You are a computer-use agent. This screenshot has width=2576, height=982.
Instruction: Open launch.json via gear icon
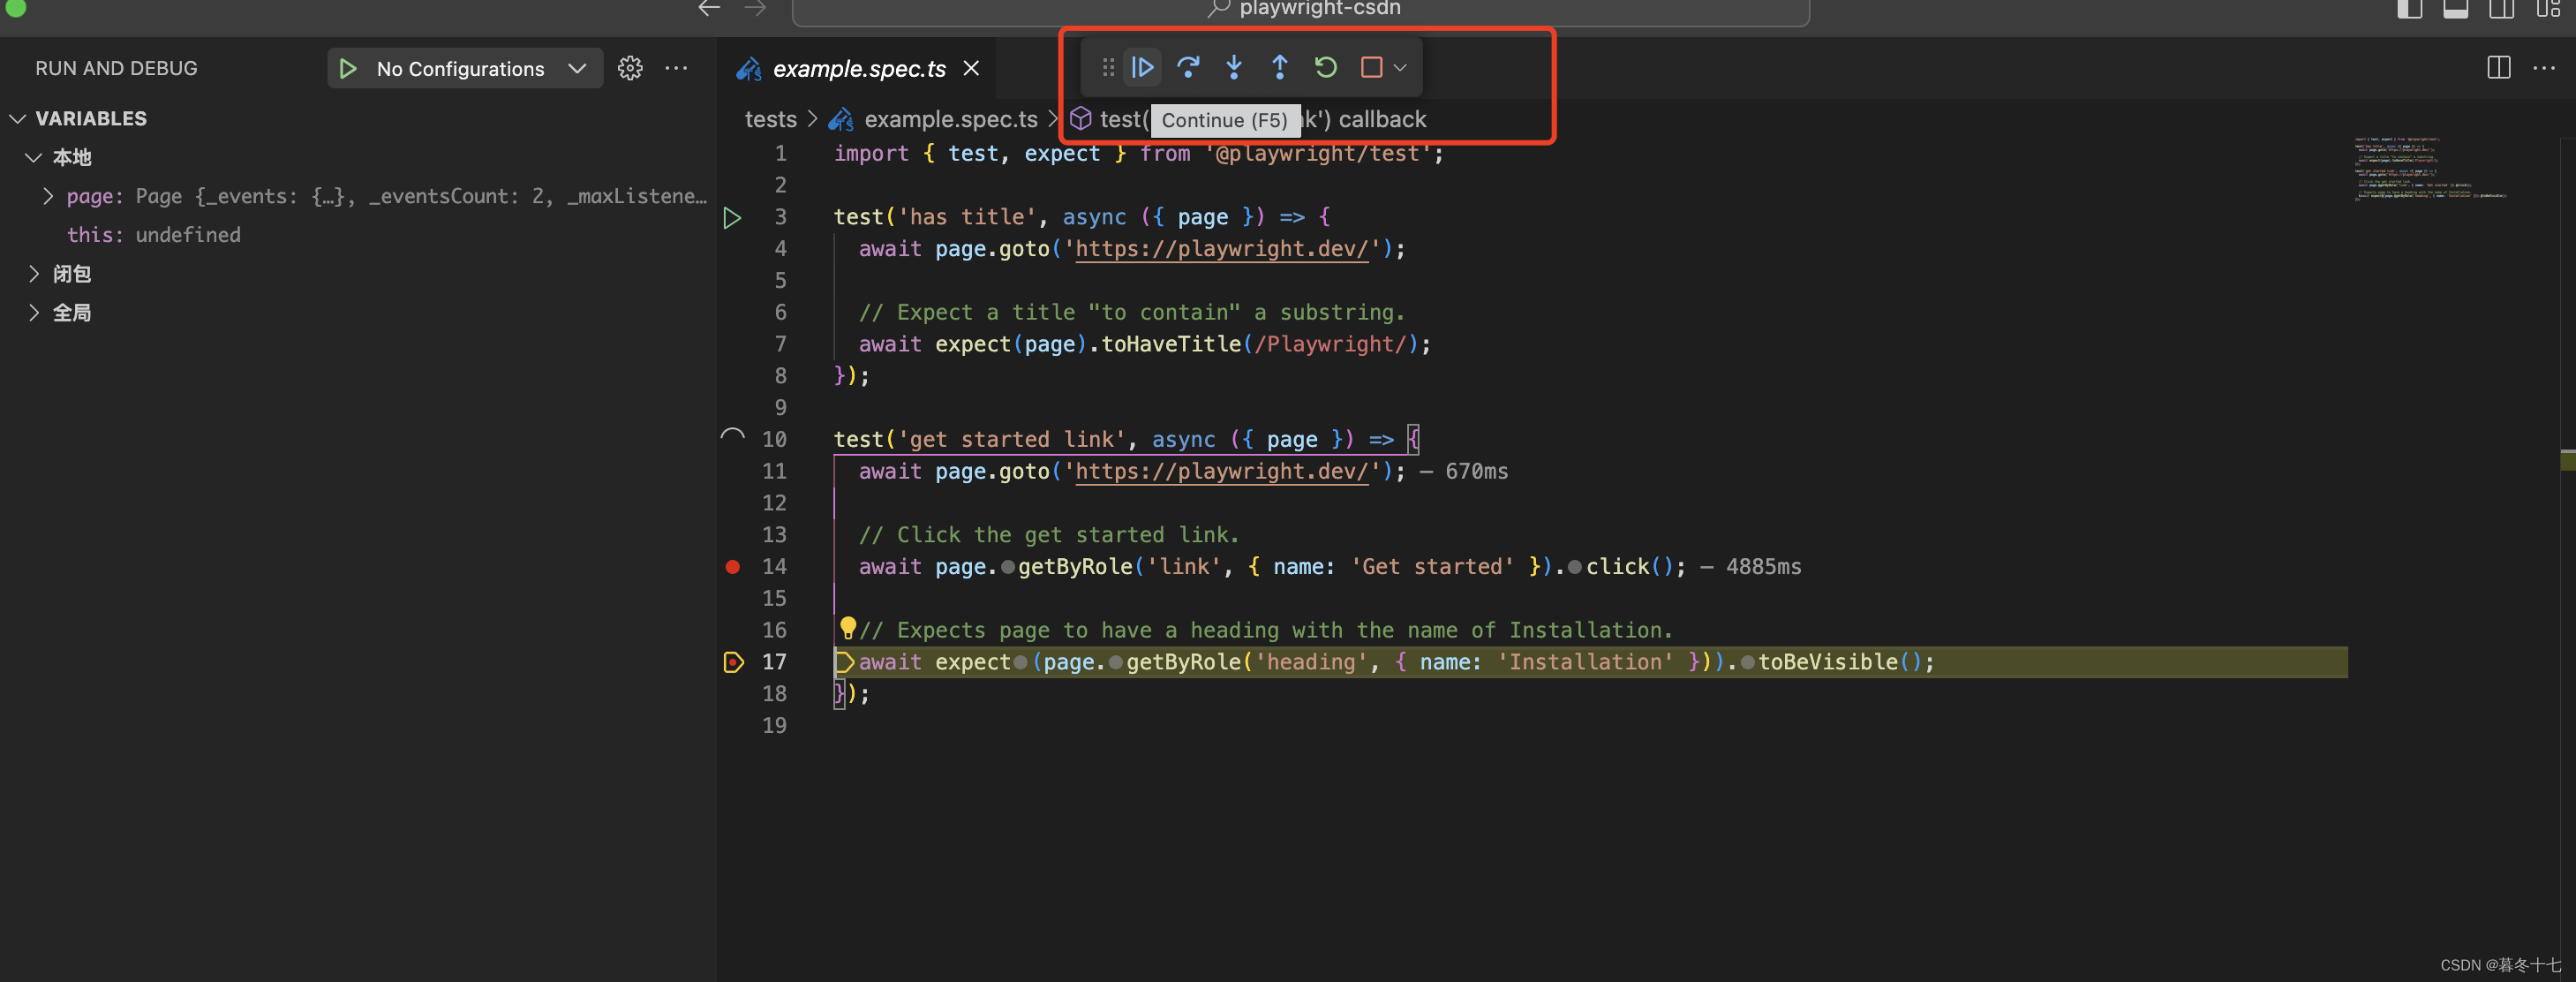(630, 68)
